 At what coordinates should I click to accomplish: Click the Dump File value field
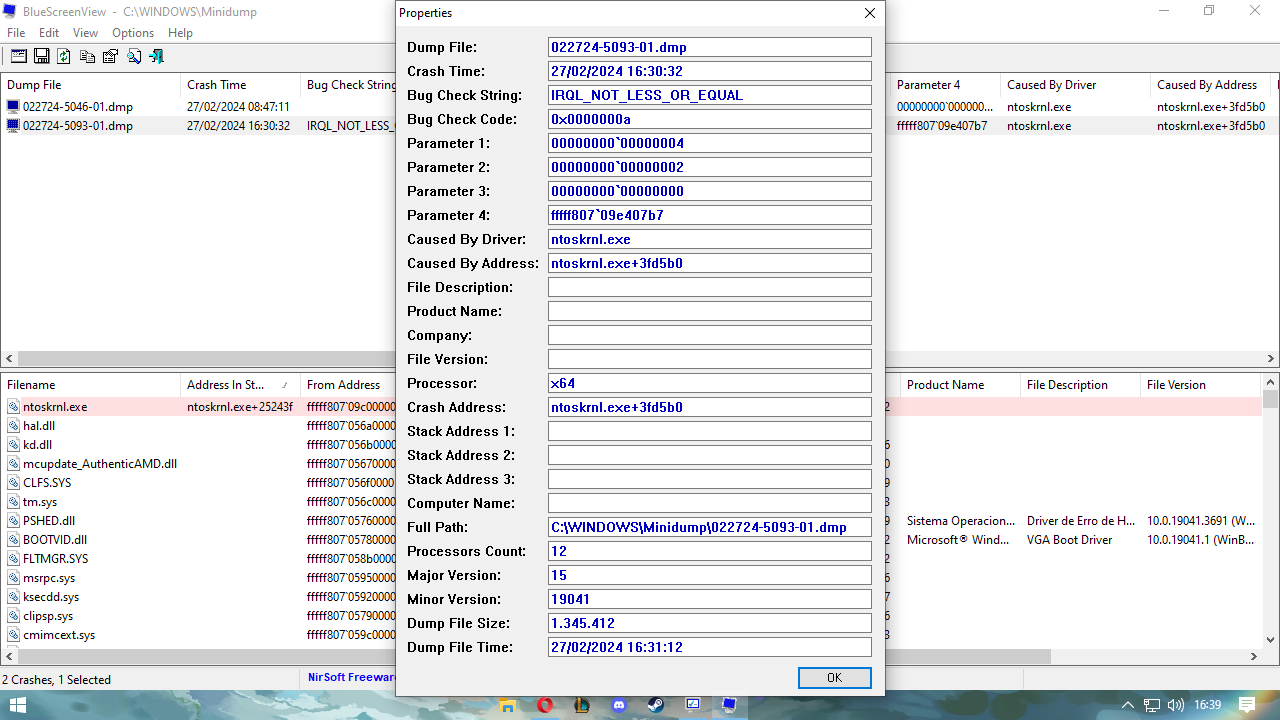pos(710,47)
